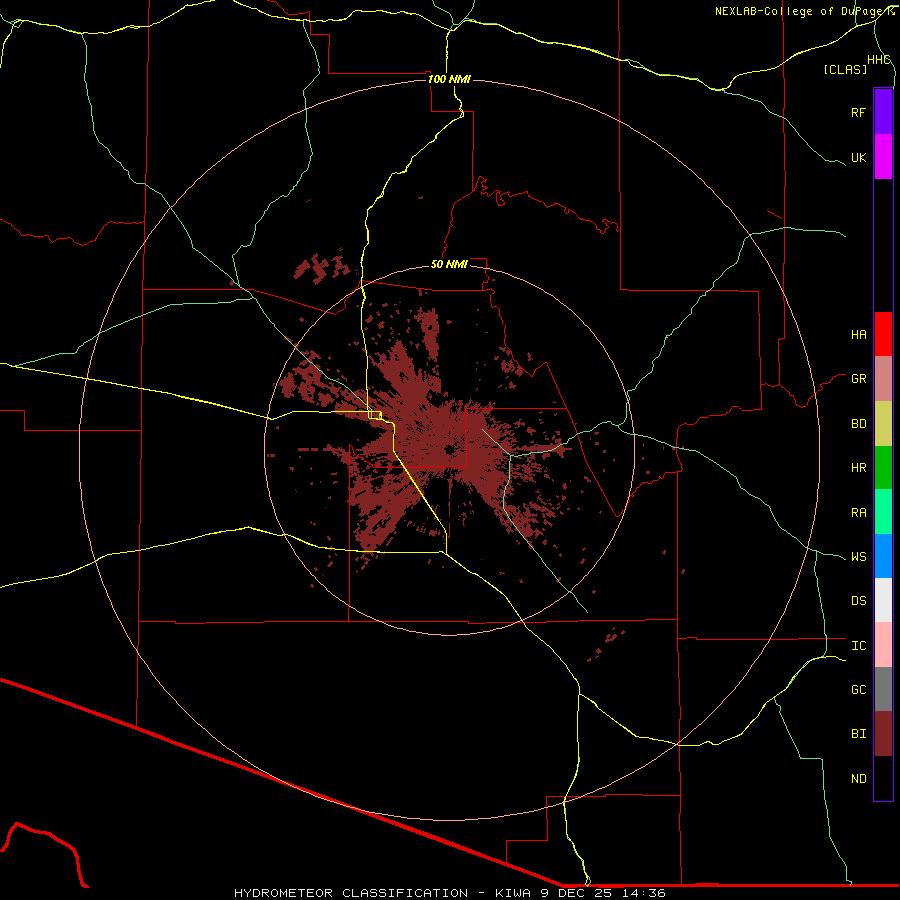Click the "100 NMI" range ring label
Screen dimensions: 900x900
click(449, 79)
